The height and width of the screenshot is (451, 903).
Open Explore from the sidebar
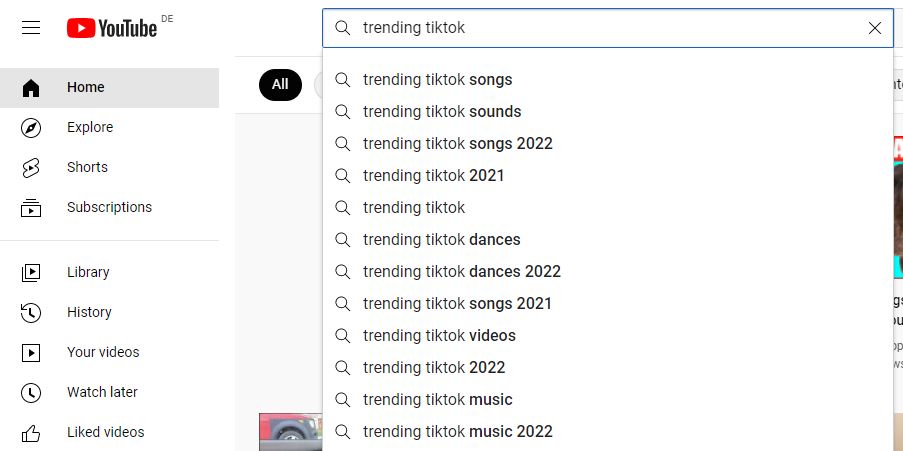[90, 127]
